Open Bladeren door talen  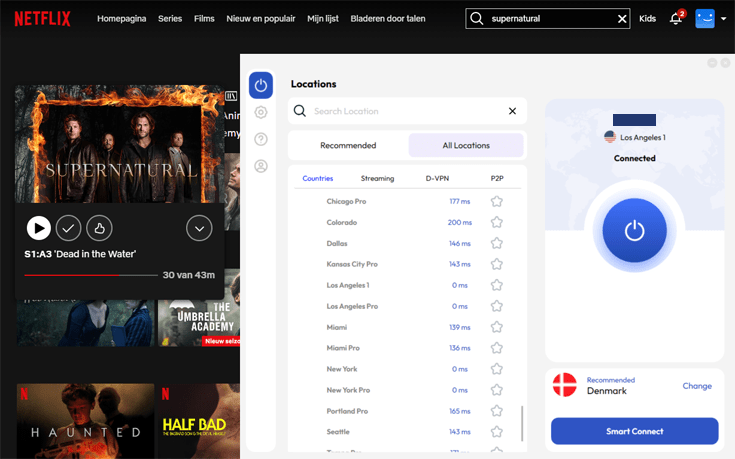click(x=388, y=19)
